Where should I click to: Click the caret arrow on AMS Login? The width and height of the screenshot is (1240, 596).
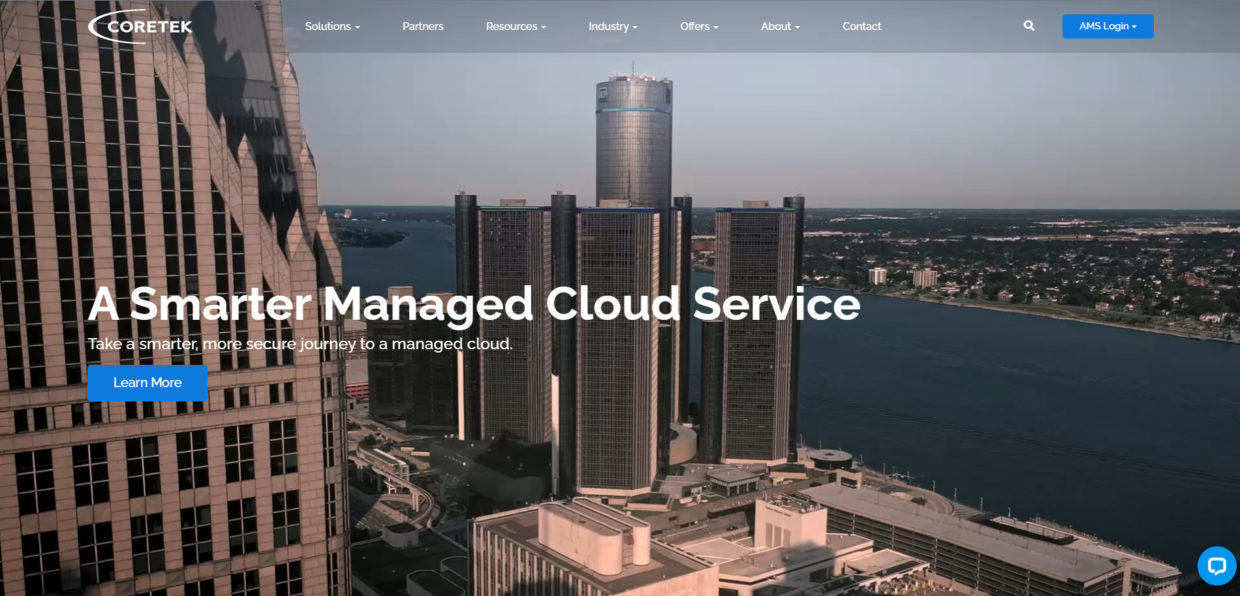point(1135,27)
